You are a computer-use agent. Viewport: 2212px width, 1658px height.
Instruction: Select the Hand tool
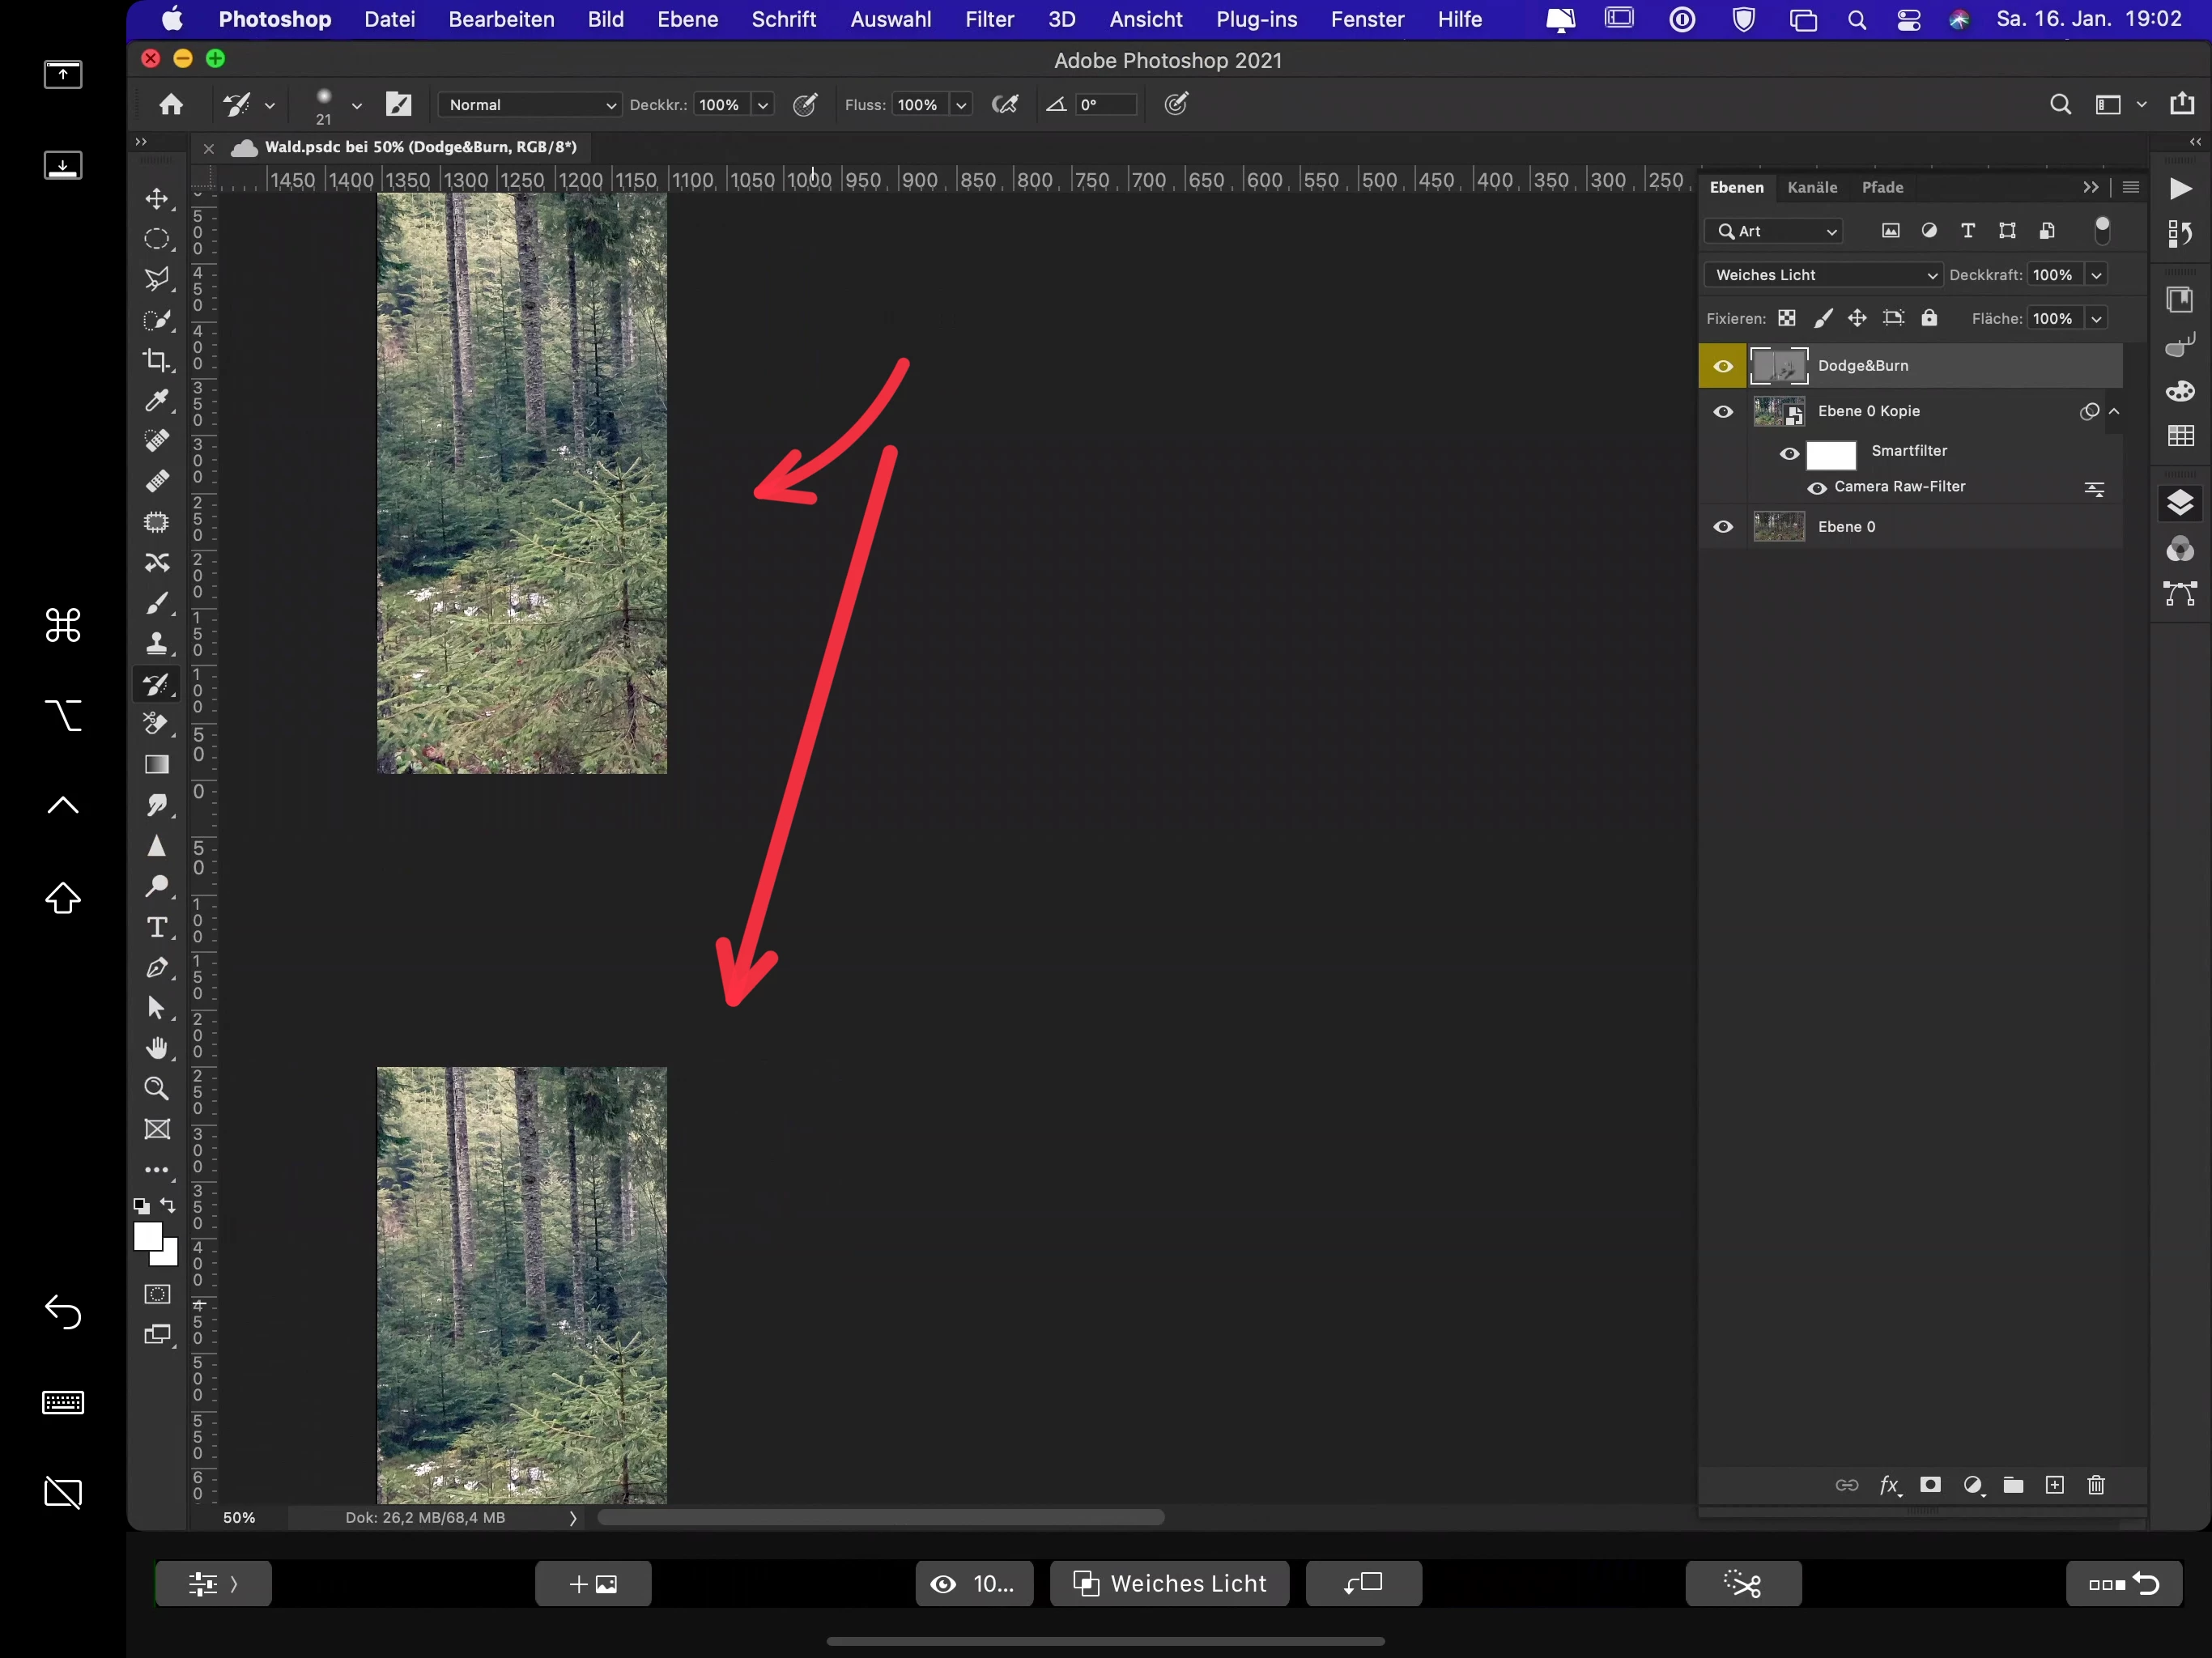(157, 1048)
